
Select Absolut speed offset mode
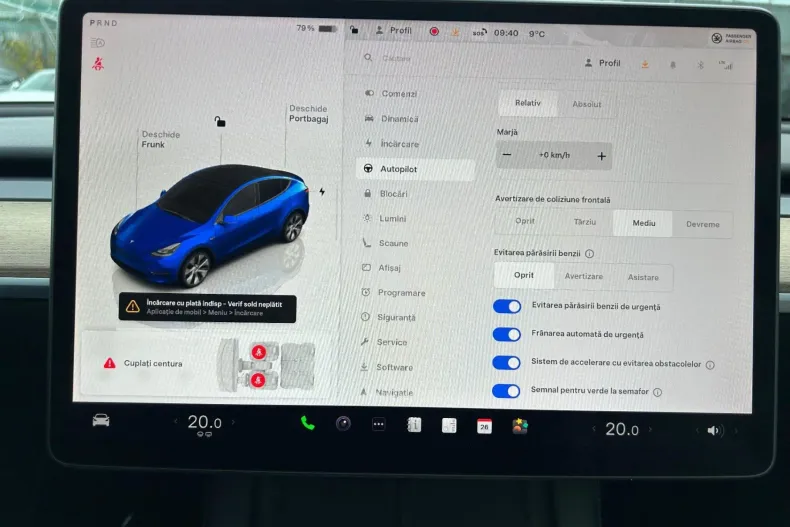[x=587, y=104]
